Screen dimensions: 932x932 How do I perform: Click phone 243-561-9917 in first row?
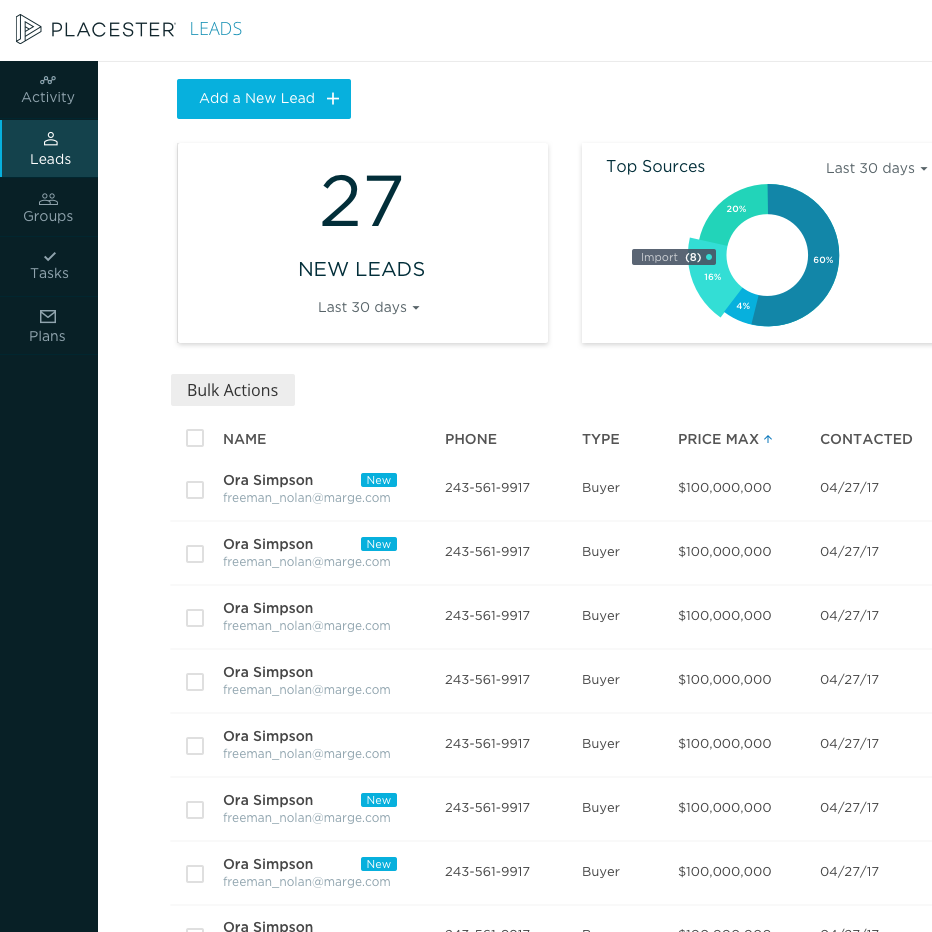point(487,488)
